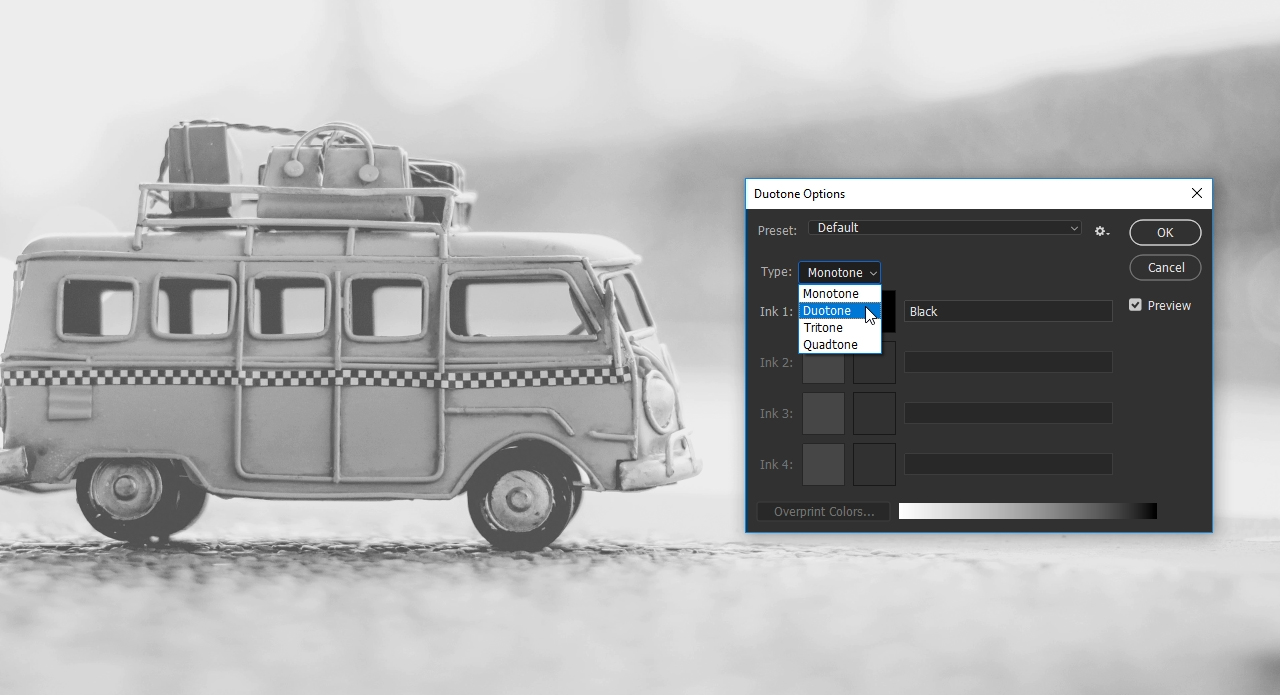Image resolution: width=1280 pixels, height=695 pixels.
Task: Click the Overprint Colors button
Action: [823, 512]
